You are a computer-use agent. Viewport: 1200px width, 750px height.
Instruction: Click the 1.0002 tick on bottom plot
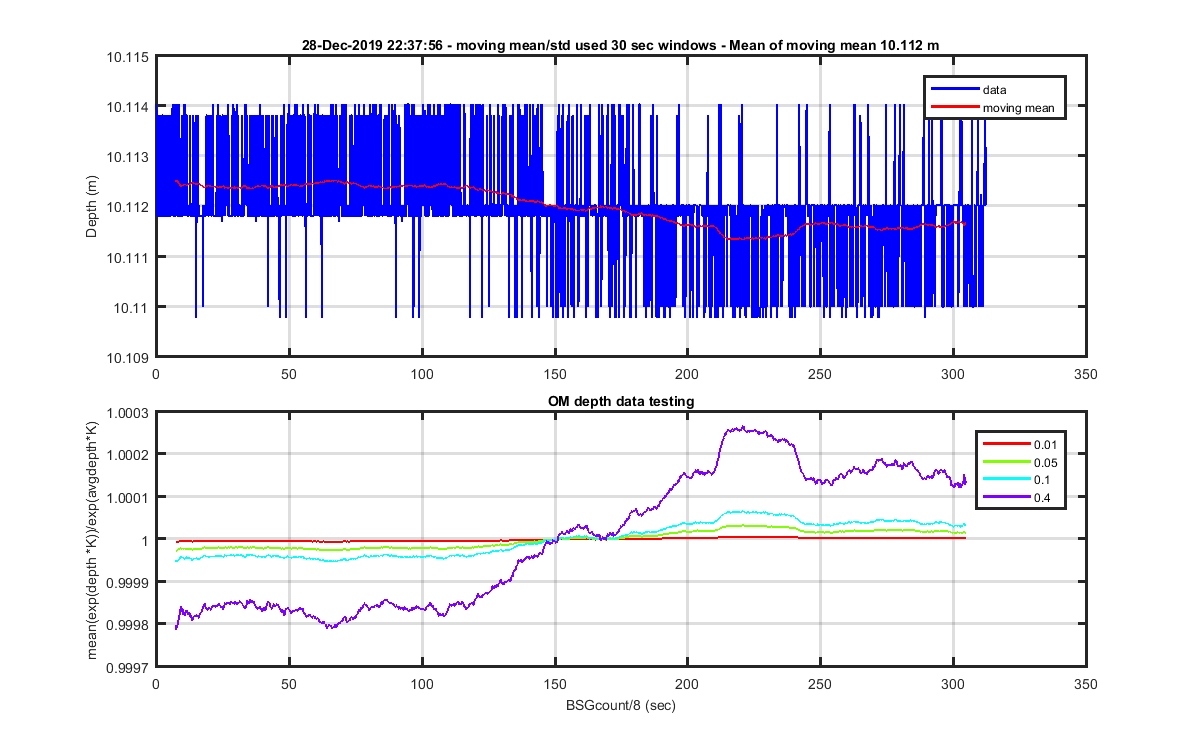(129, 455)
